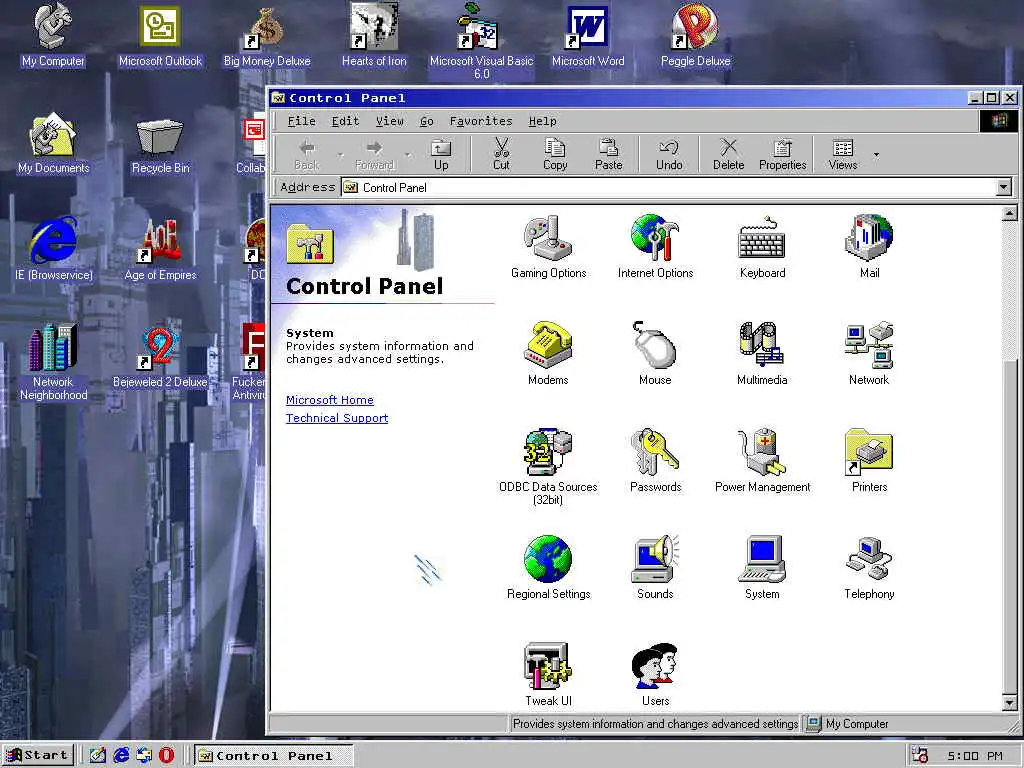The width and height of the screenshot is (1024, 768).
Task: Click the Cut scissors toolbar button
Action: [501, 155]
